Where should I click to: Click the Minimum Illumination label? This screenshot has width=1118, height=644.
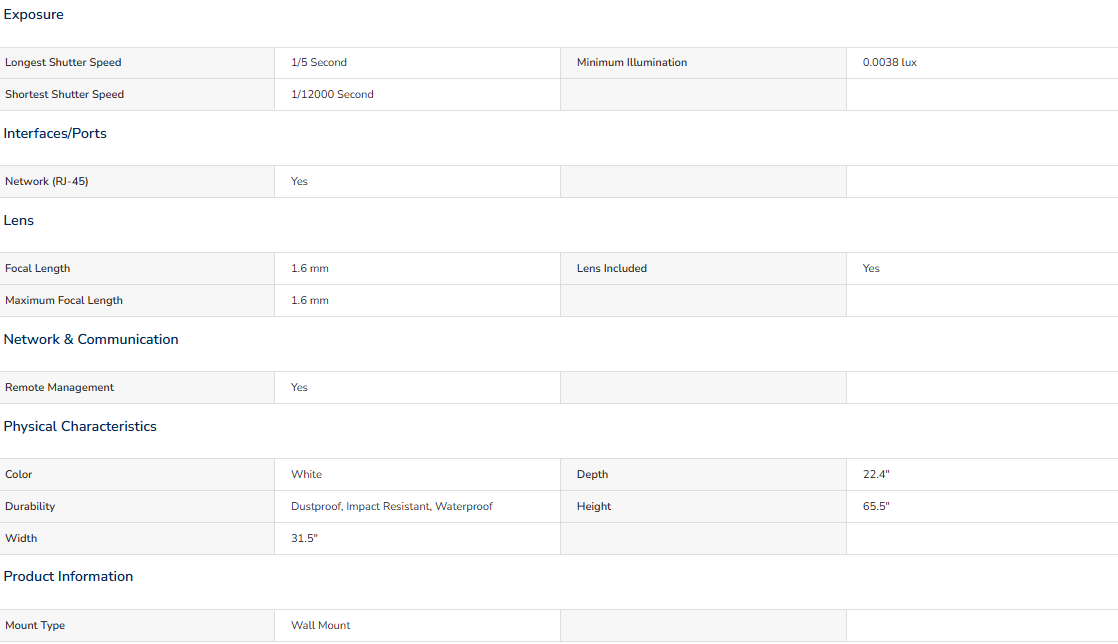[x=632, y=63]
